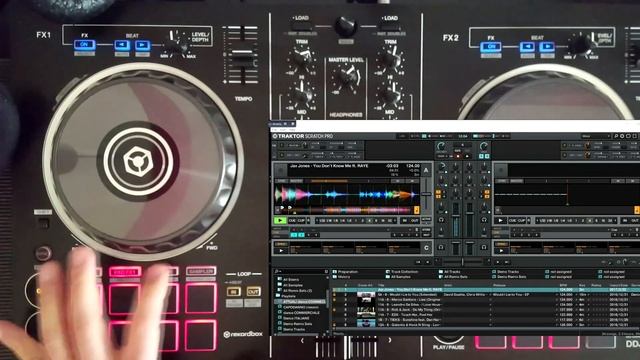This screenshot has width=640, height=360.
Task: Set loop OUT point on deck A
Action: pyautogui.click(x=415, y=220)
